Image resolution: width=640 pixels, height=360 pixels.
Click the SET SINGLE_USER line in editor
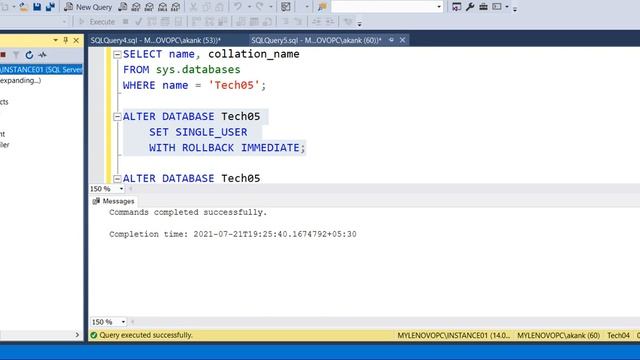198,132
